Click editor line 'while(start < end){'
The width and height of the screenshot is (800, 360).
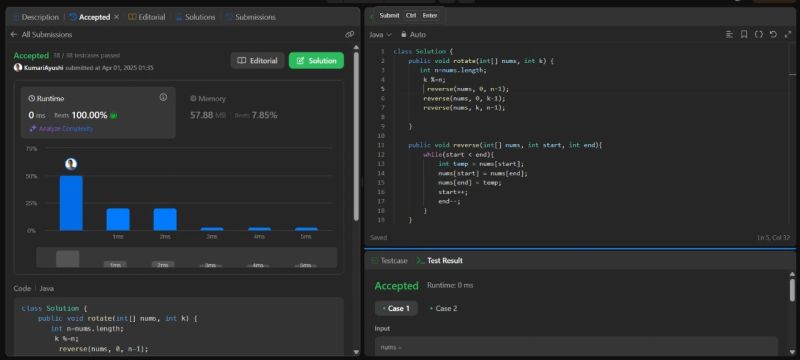click(x=459, y=155)
